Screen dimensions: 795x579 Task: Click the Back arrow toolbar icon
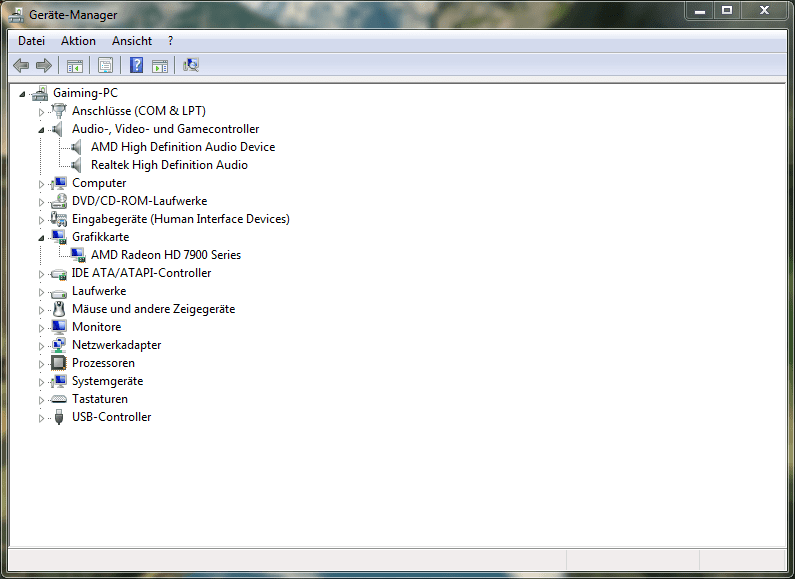[21, 65]
